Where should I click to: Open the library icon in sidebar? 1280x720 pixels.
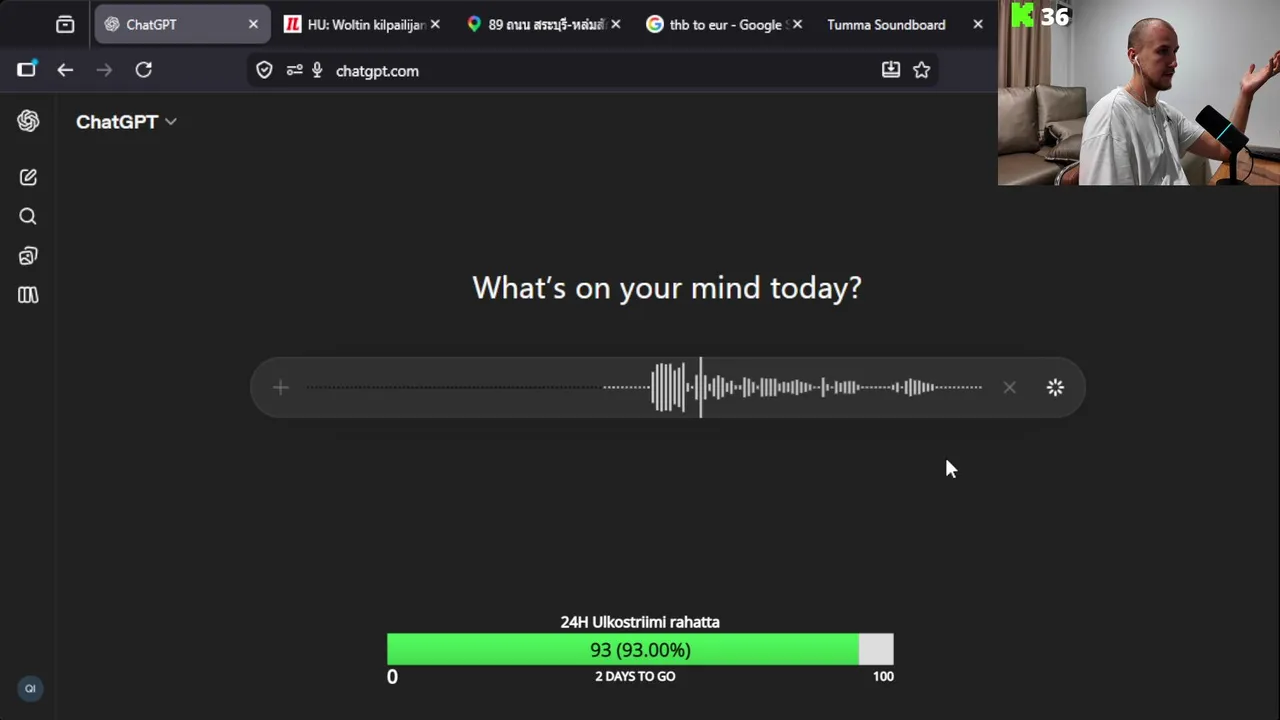28,295
